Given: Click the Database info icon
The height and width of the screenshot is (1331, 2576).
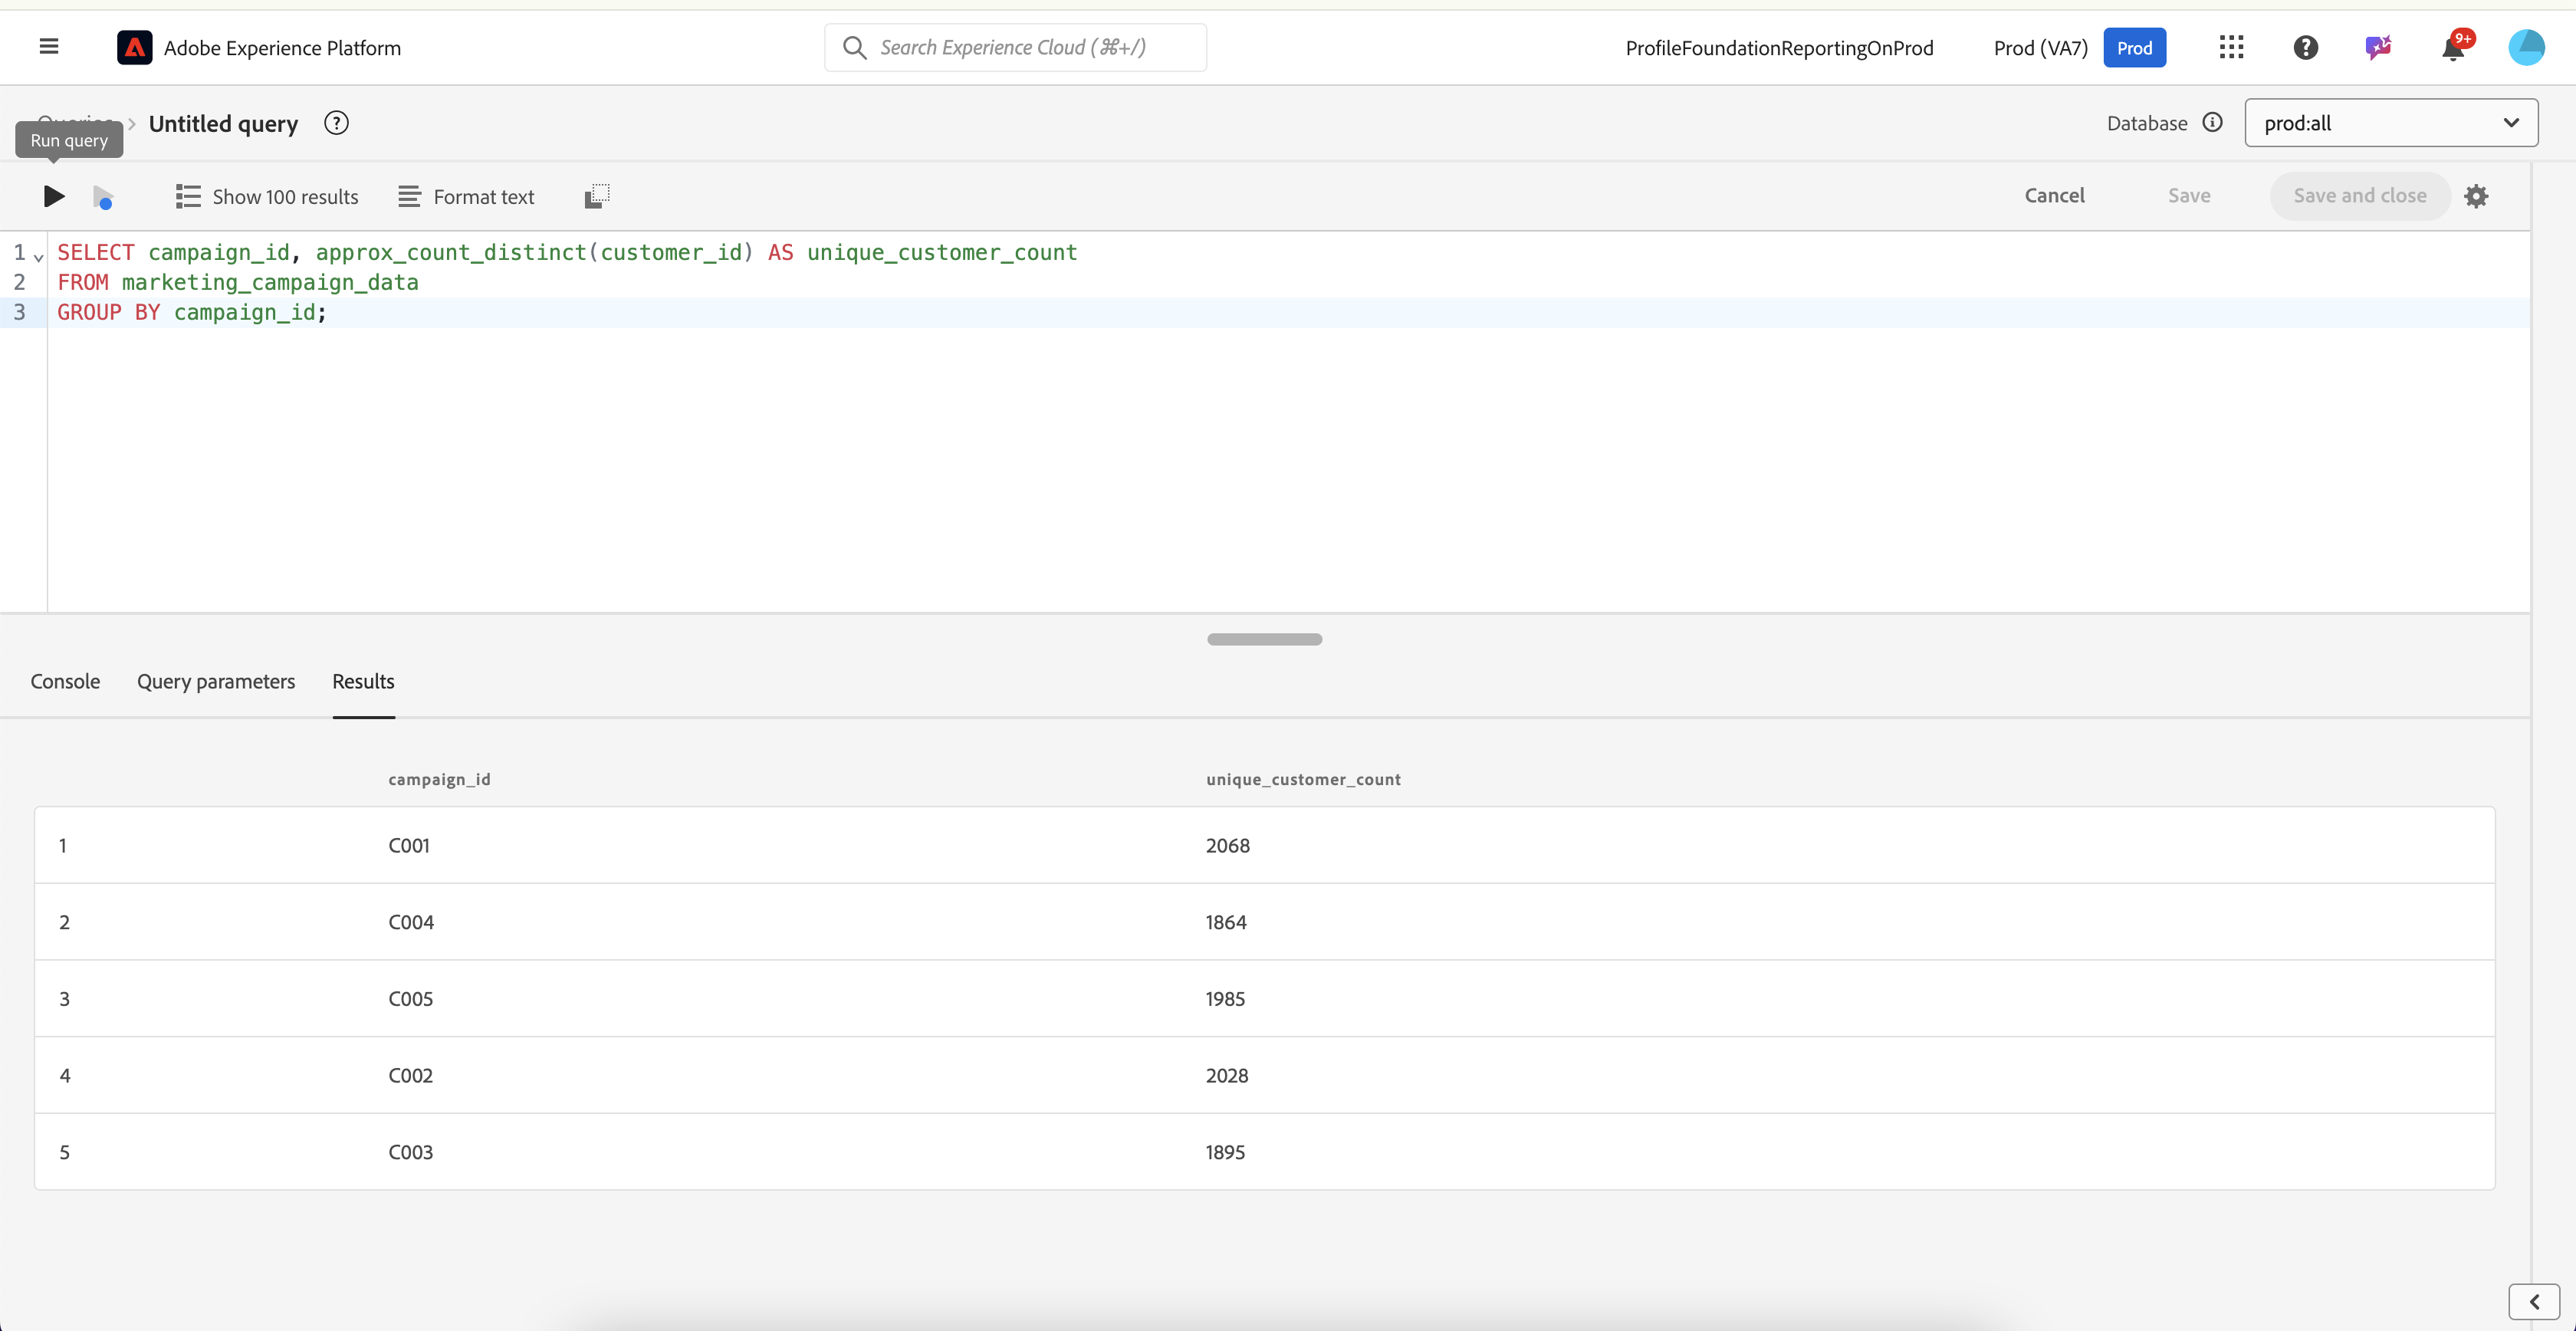Looking at the screenshot, I should point(2212,122).
